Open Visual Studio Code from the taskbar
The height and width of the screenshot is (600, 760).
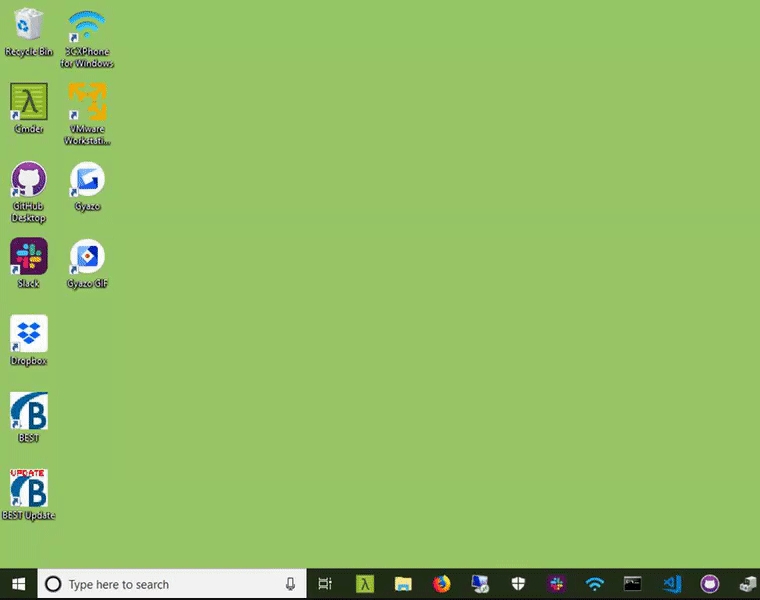672,584
